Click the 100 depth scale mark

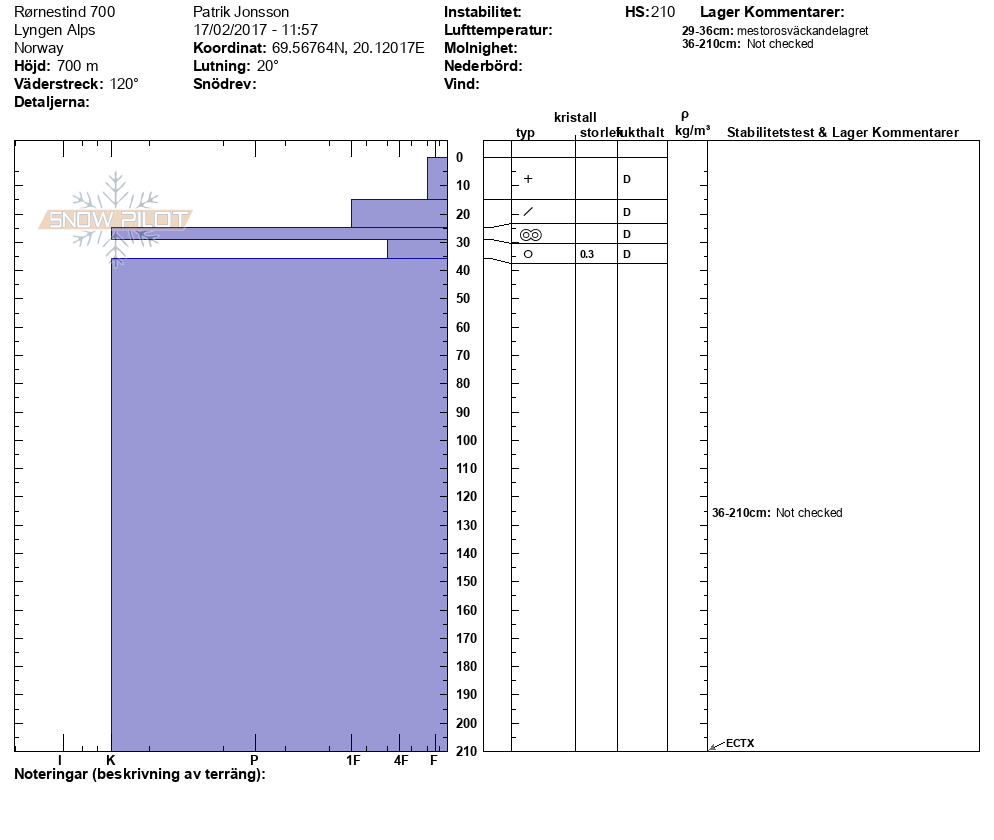[466, 440]
